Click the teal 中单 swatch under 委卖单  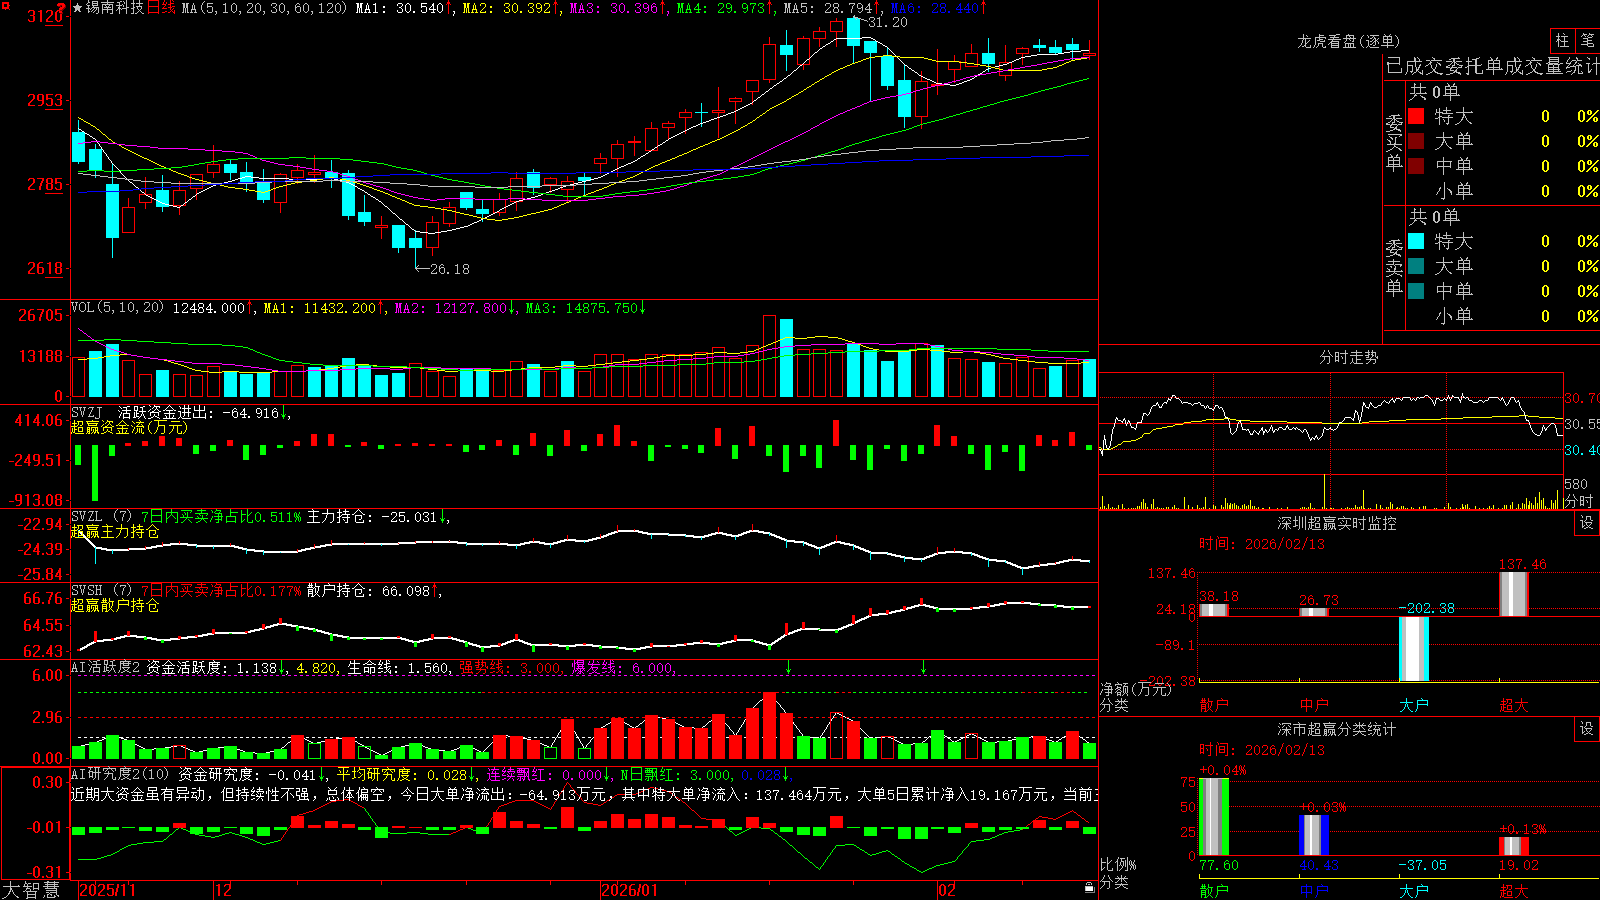tap(1416, 291)
